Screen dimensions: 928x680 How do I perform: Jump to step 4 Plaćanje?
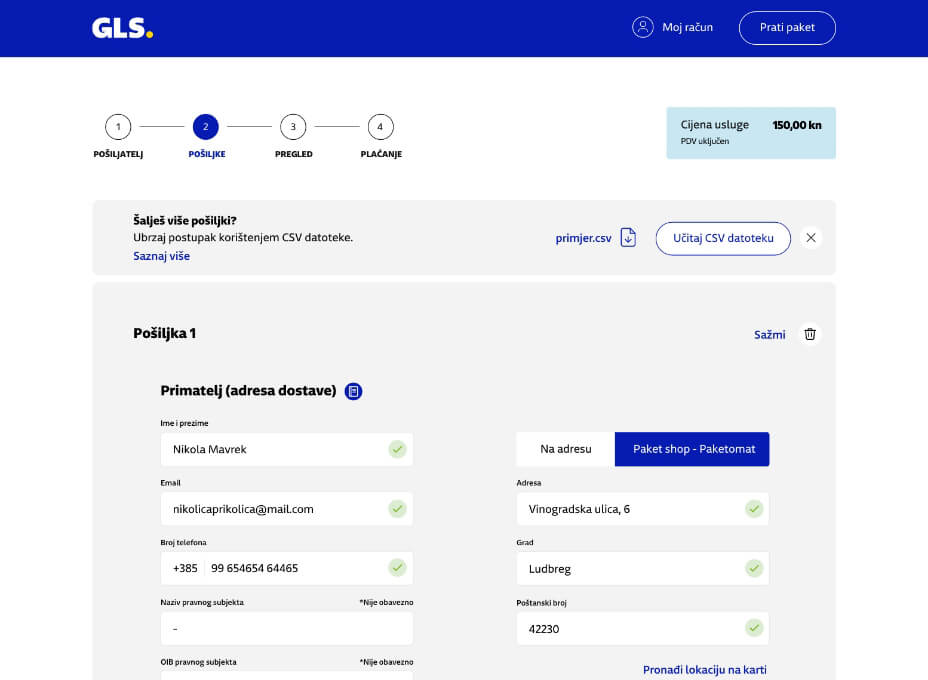[x=380, y=127]
